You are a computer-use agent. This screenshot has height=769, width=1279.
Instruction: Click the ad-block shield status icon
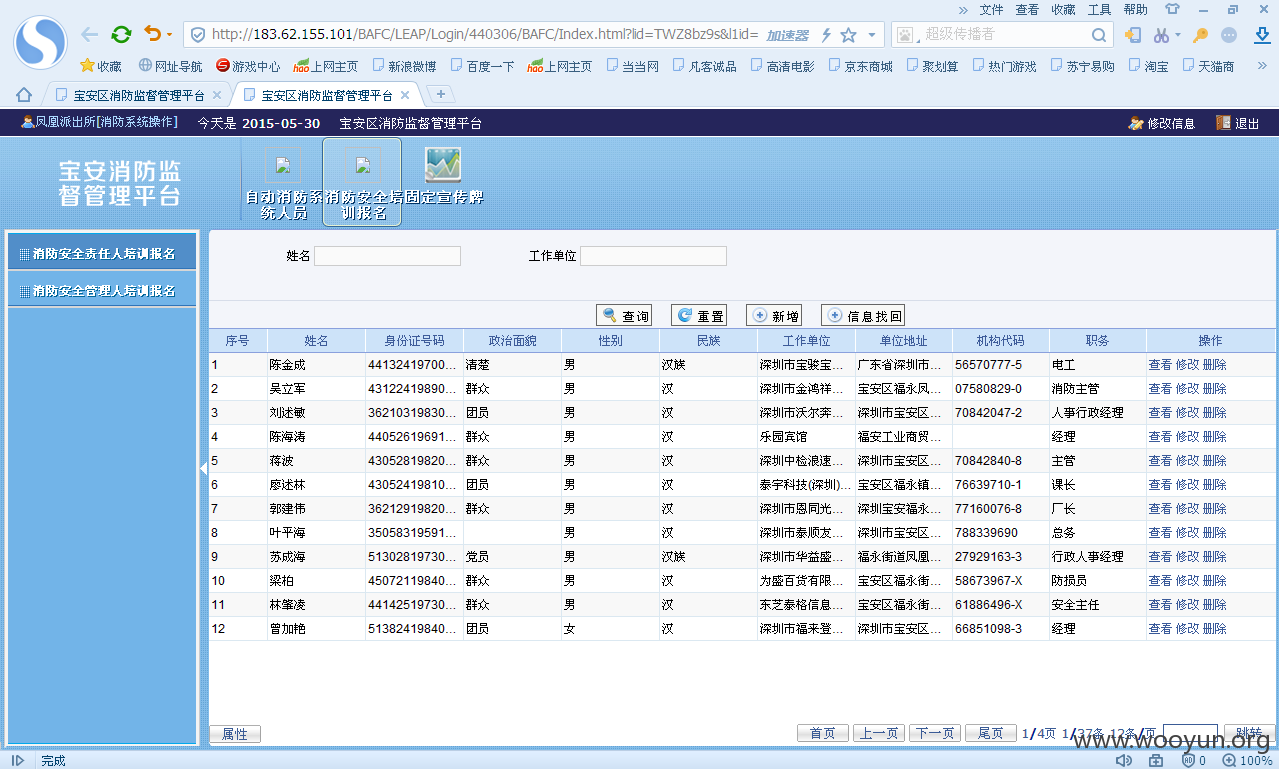tap(1189, 761)
